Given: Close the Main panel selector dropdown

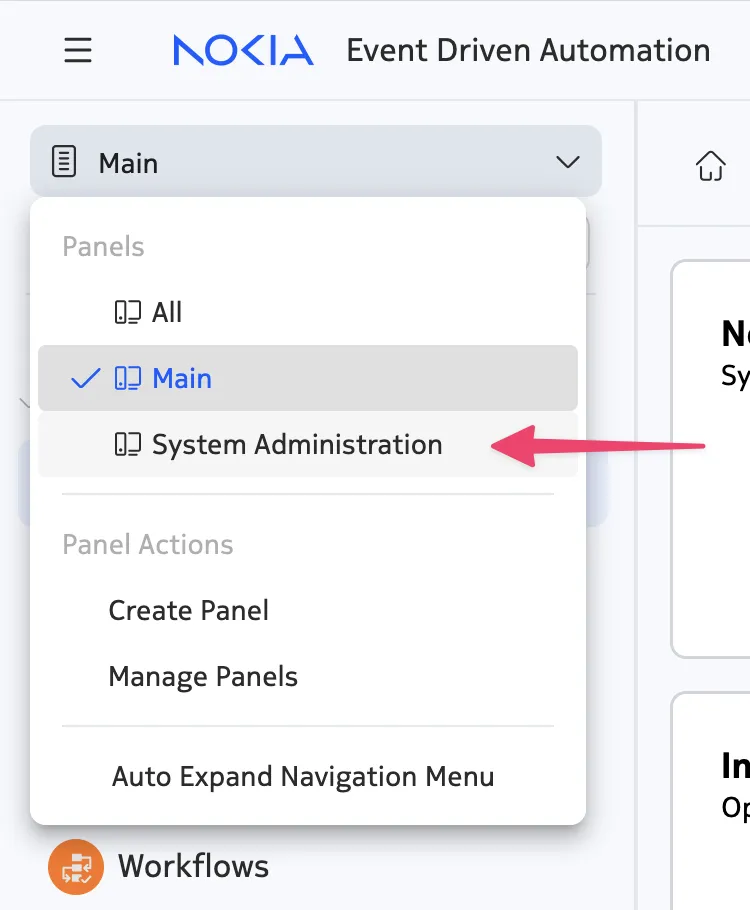Looking at the screenshot, I should coord(316,161).
